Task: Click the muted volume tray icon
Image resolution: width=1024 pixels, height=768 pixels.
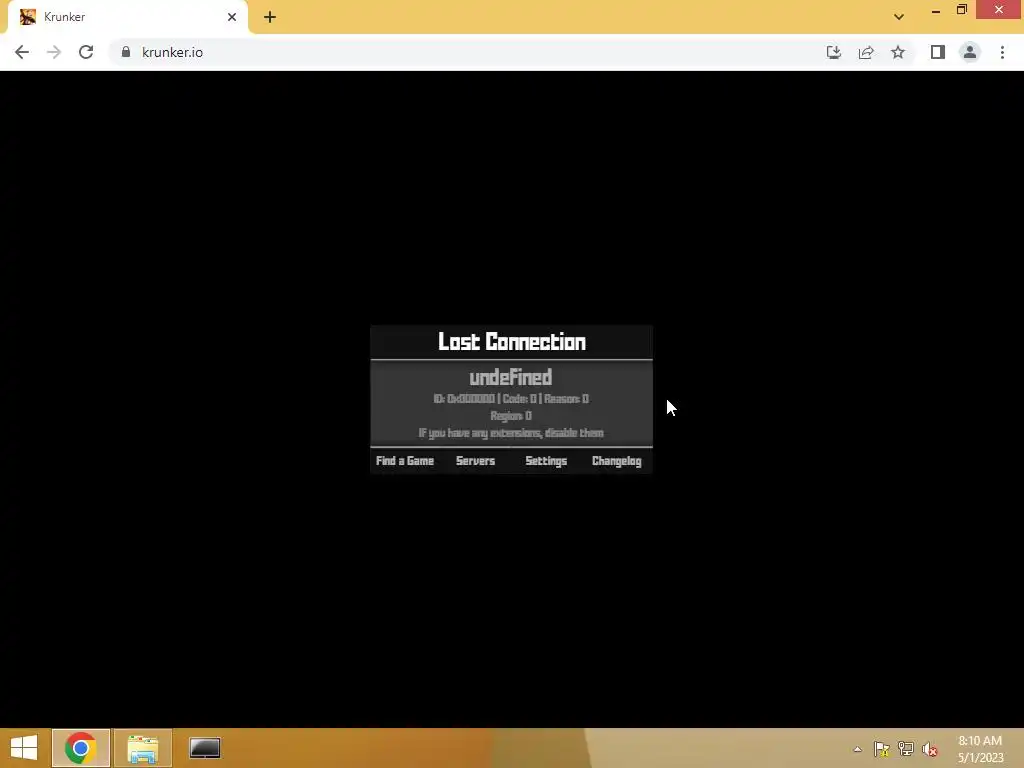Action: 930,749
